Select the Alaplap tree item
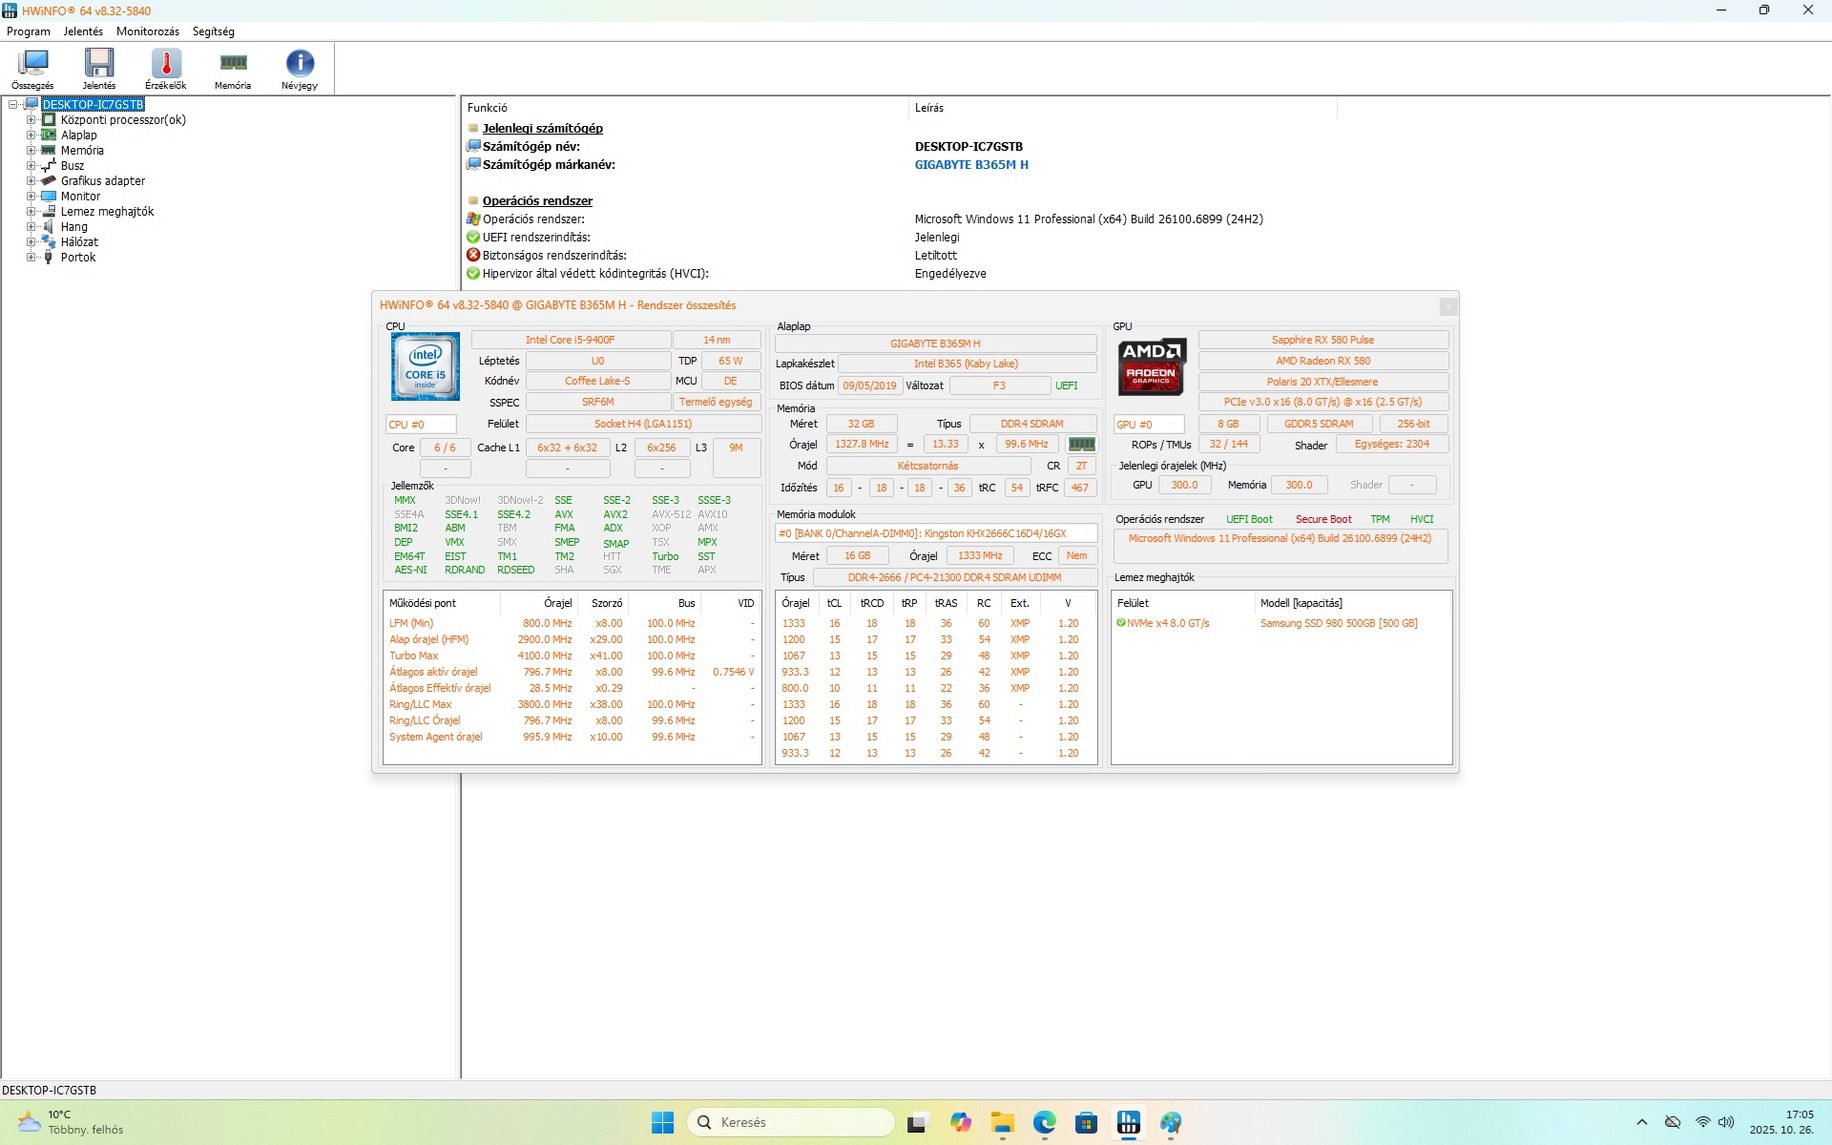 [x=79, y=135]
